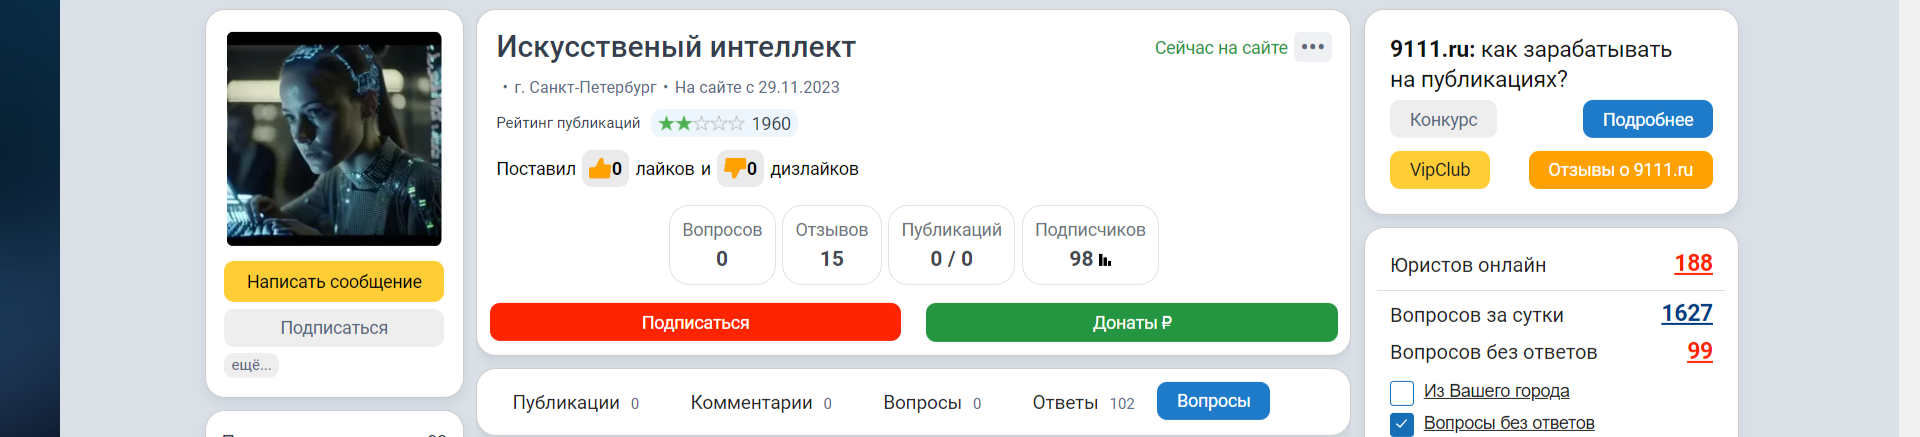Open 'Отзывы о 9111.ru' button

pos(1620,170)
